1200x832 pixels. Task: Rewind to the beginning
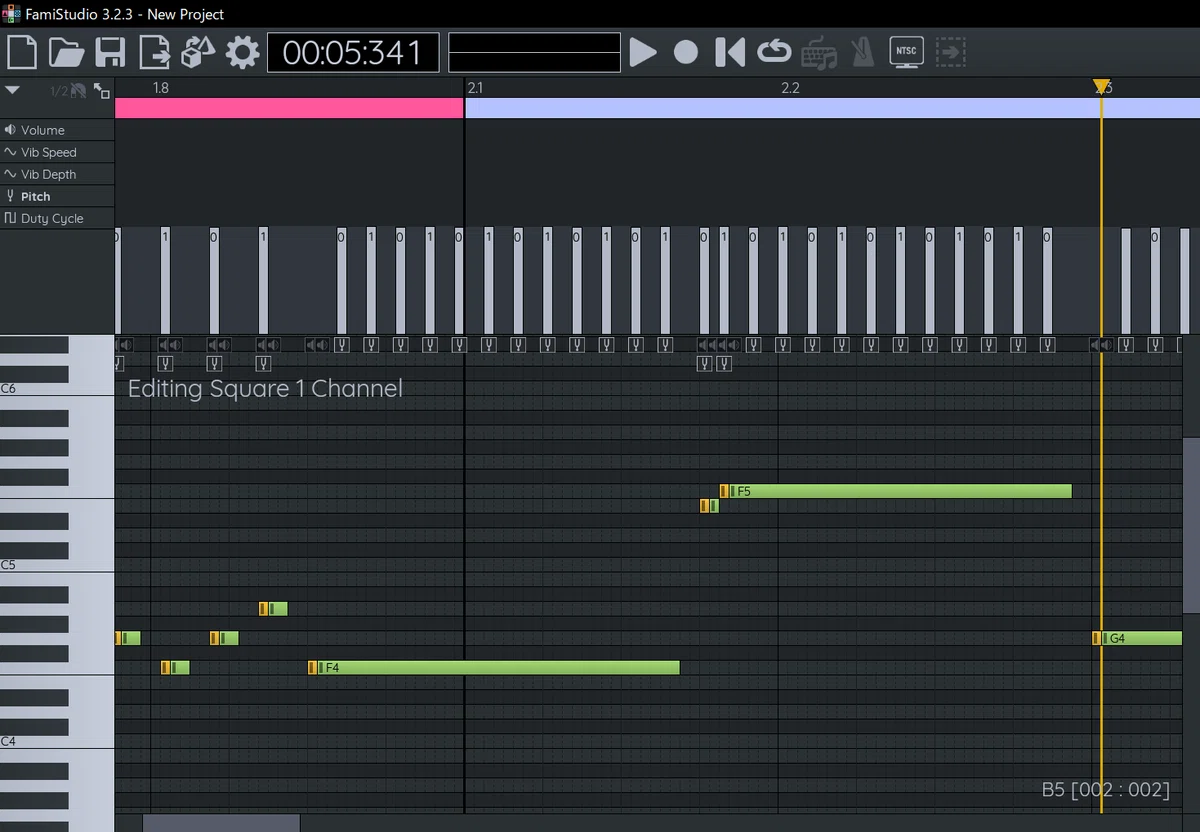pos(730,52)
